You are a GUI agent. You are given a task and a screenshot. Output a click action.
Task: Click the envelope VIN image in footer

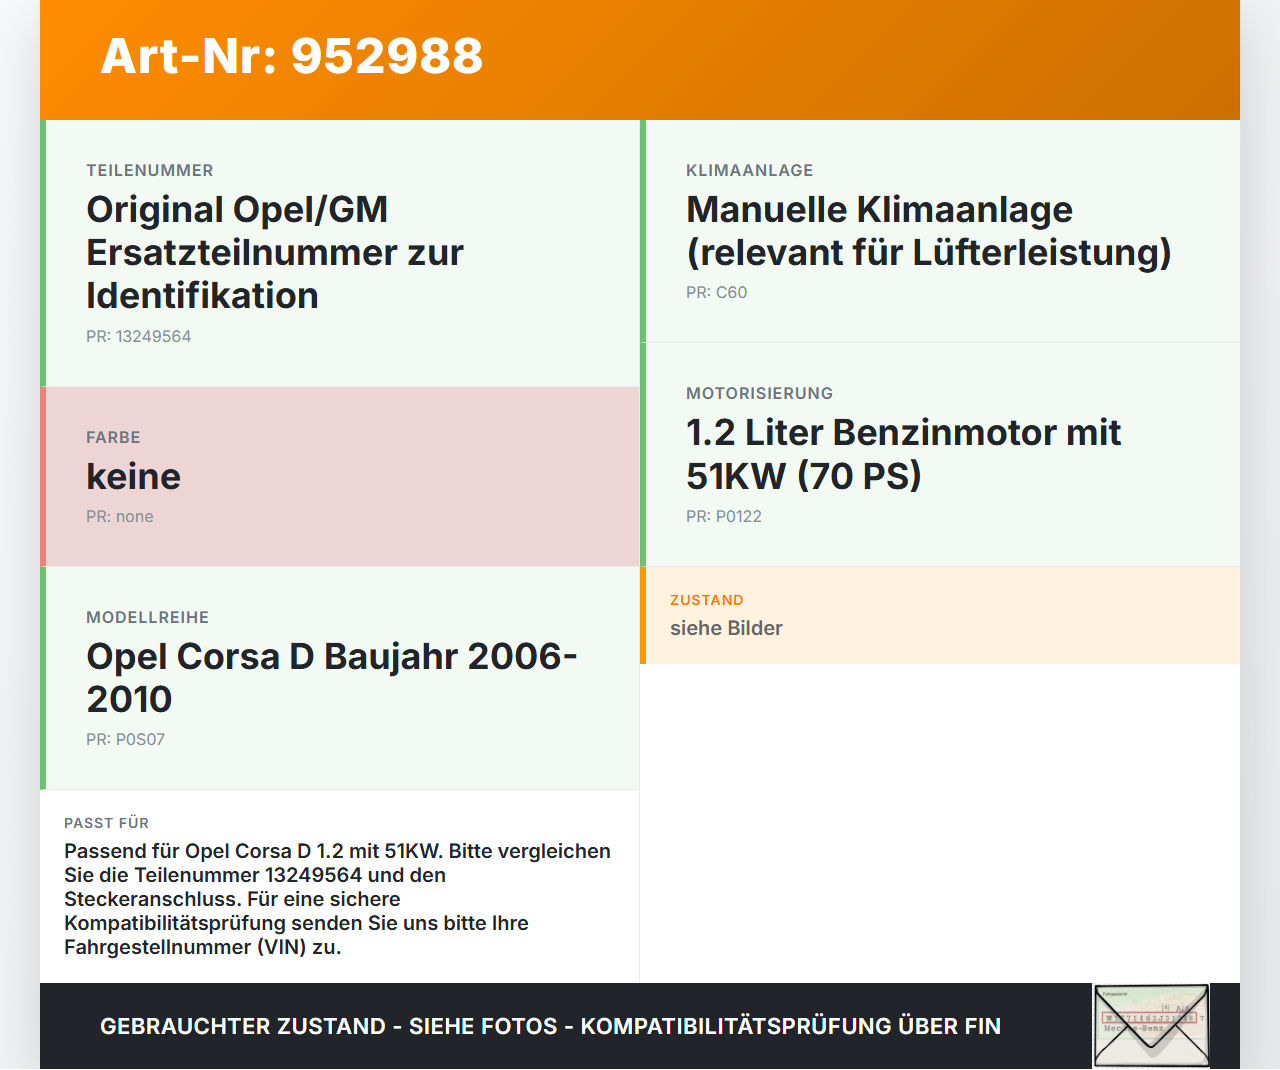click(1151, 1026)
